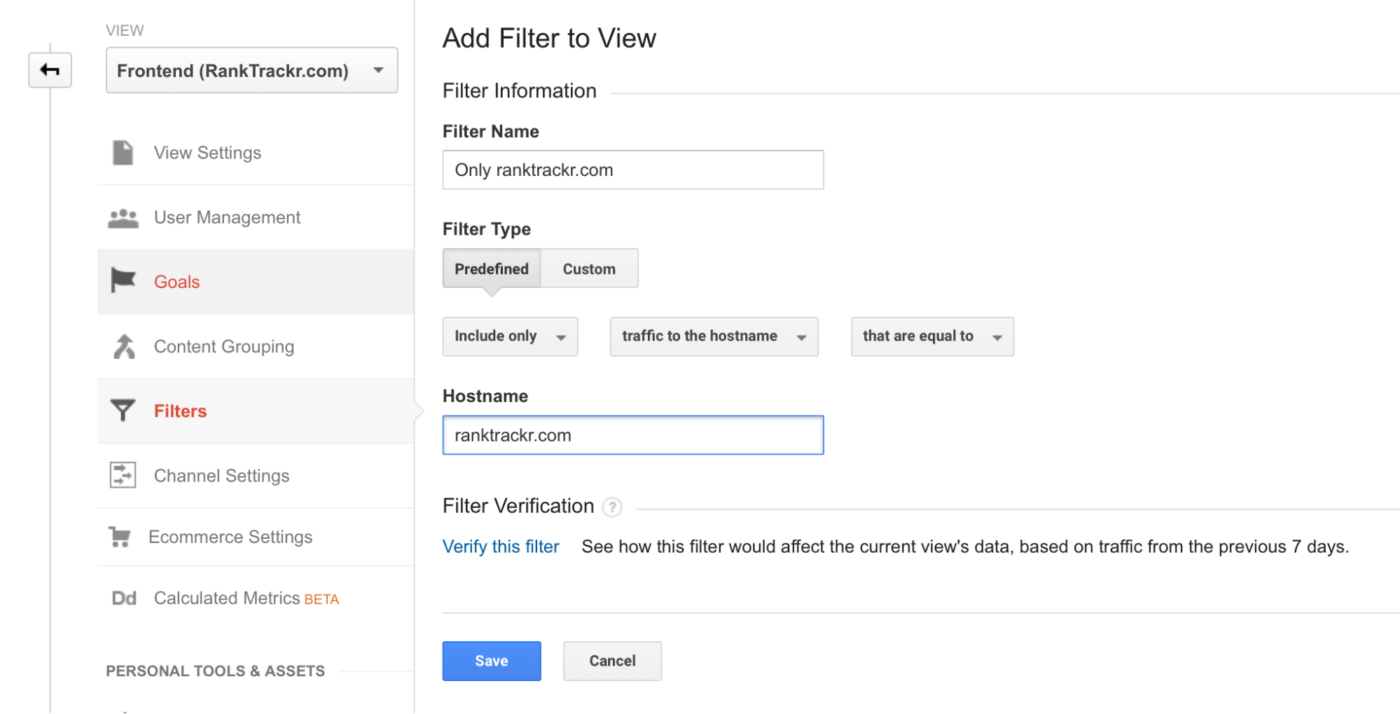Click the Filter Name input field

pos(633,170)
